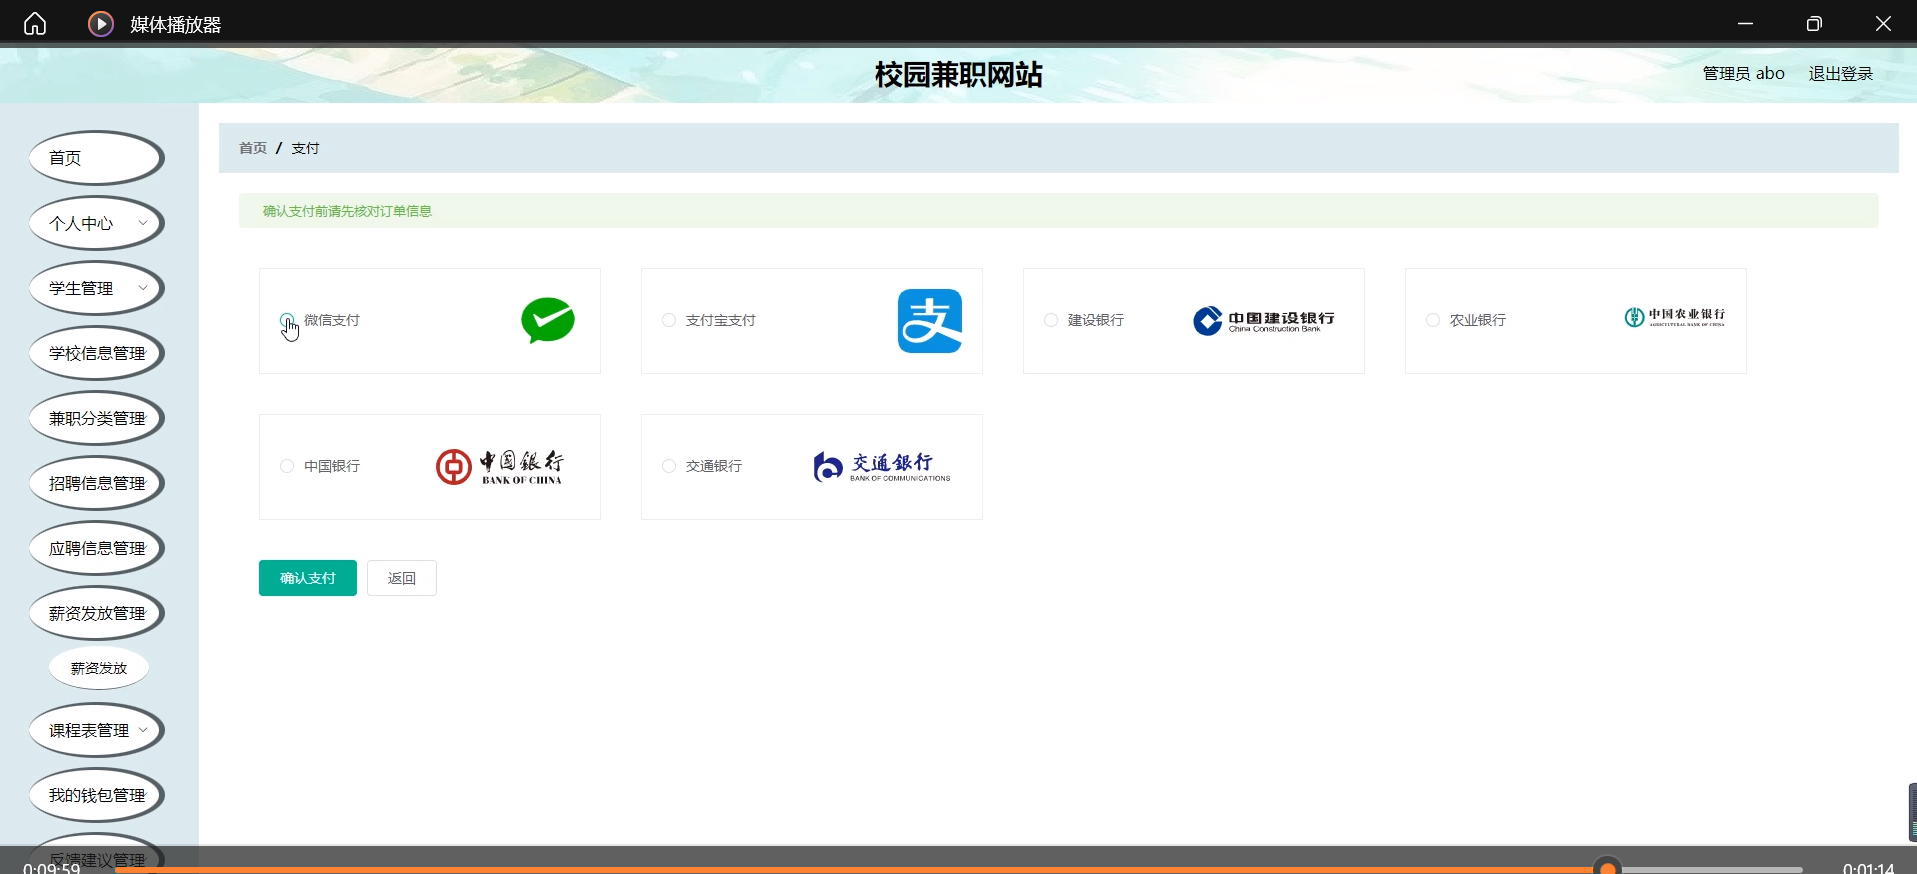This screenshot has width=1917, height=874.
Task: Click the 交通银行 label text
Action: click(x=714, y=466)
